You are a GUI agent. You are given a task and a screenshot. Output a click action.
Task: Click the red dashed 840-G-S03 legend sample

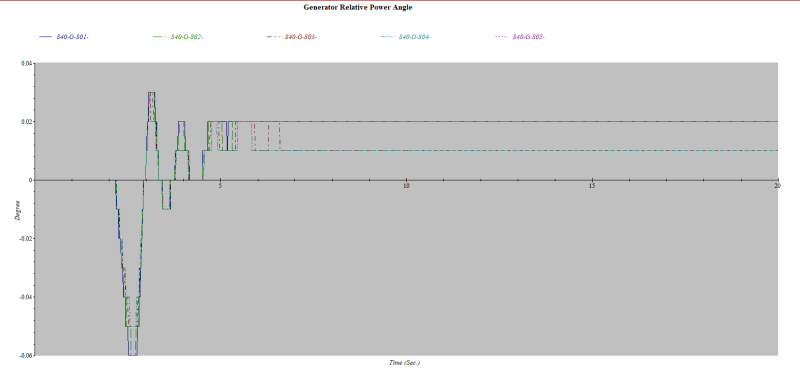(273, 37)
